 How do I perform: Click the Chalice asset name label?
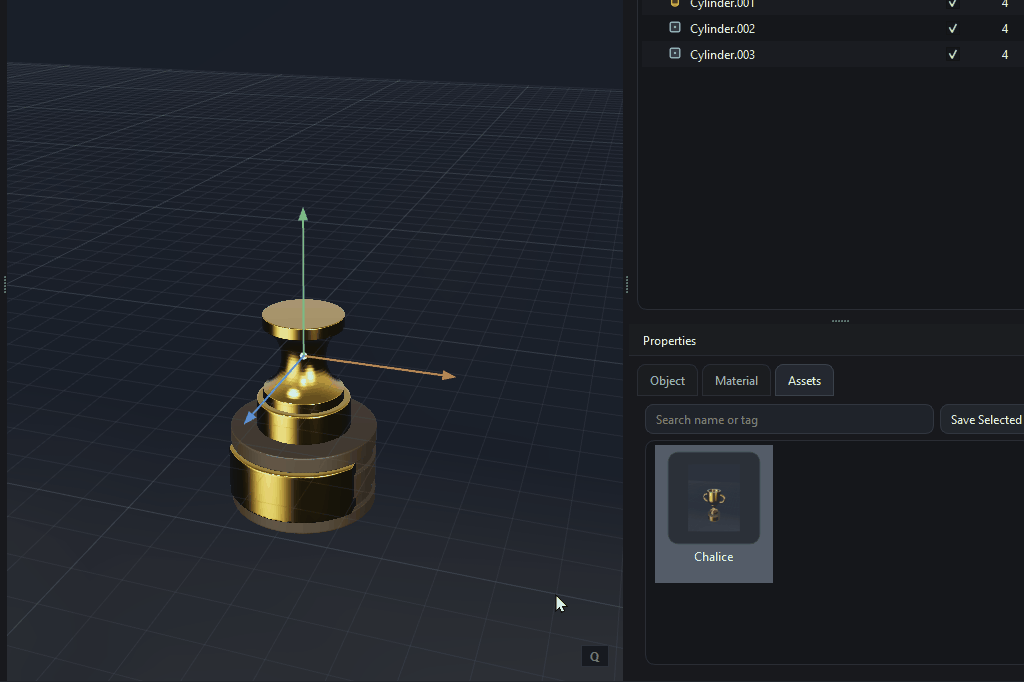(713, 557)
